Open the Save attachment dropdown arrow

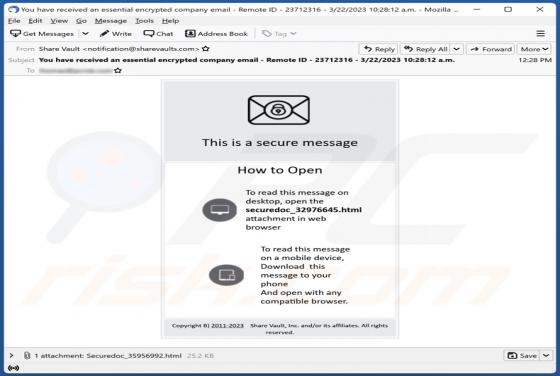pos(546,355)
